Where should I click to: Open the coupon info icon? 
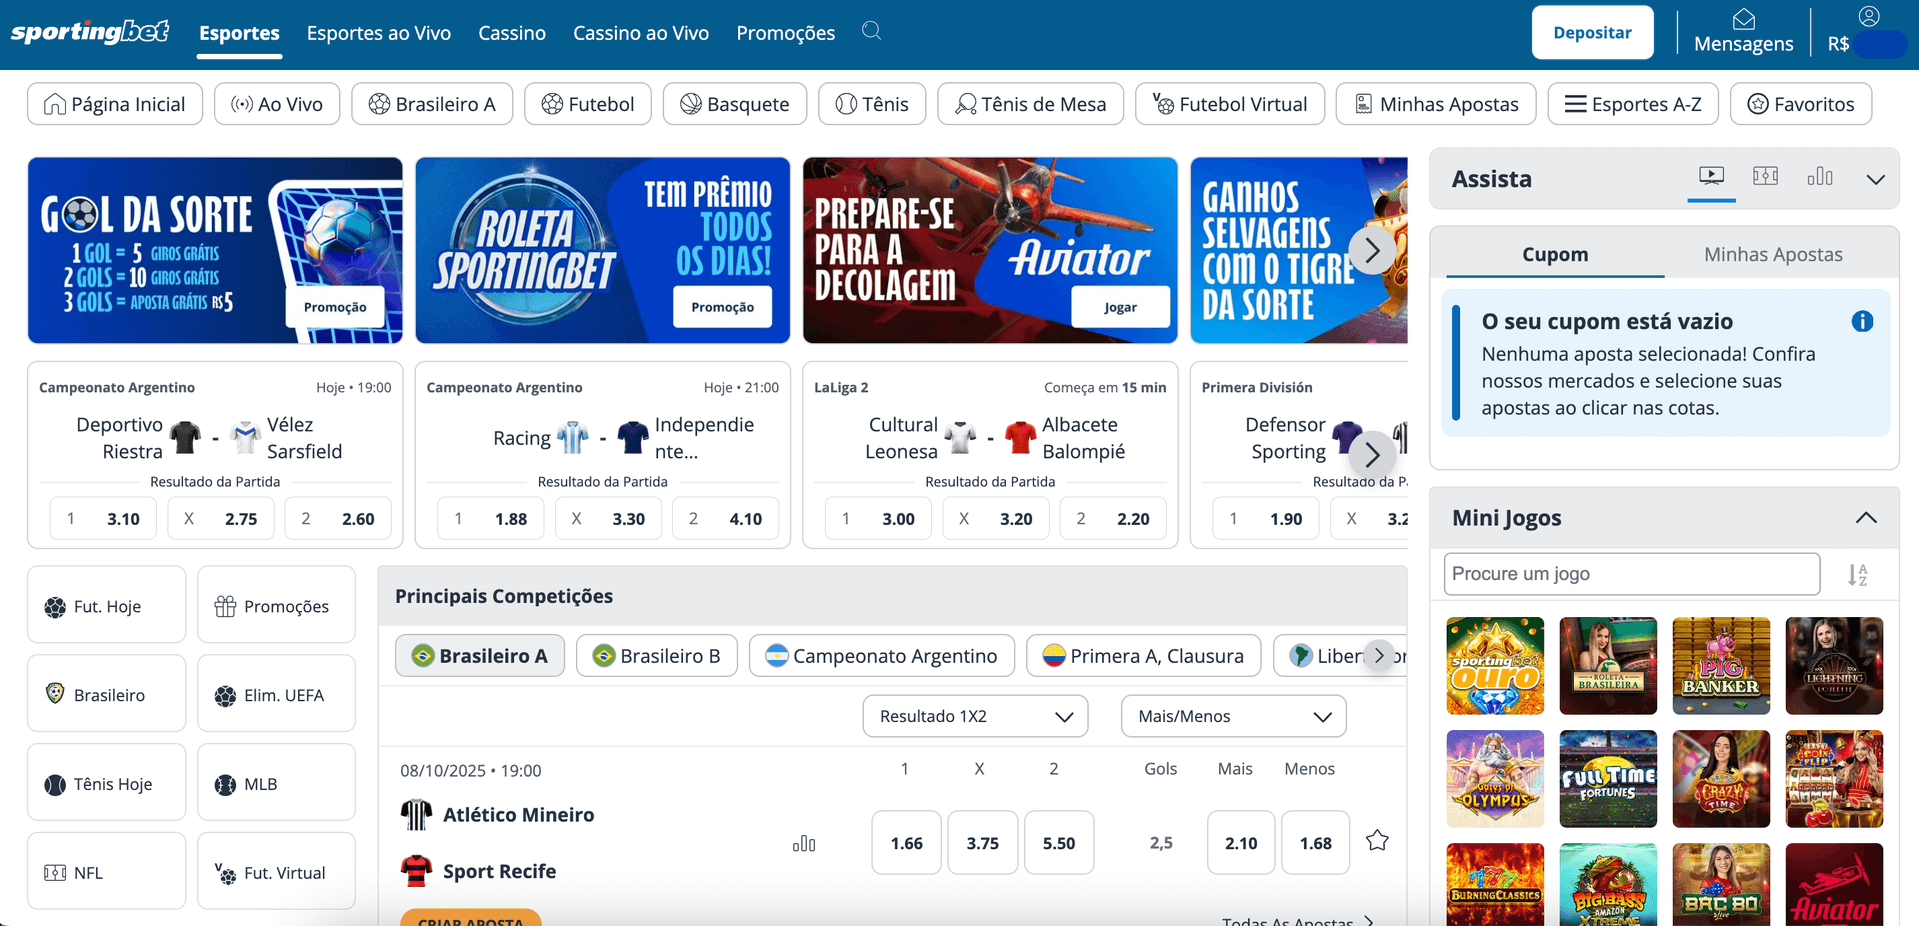click(x=1862, y=322)
